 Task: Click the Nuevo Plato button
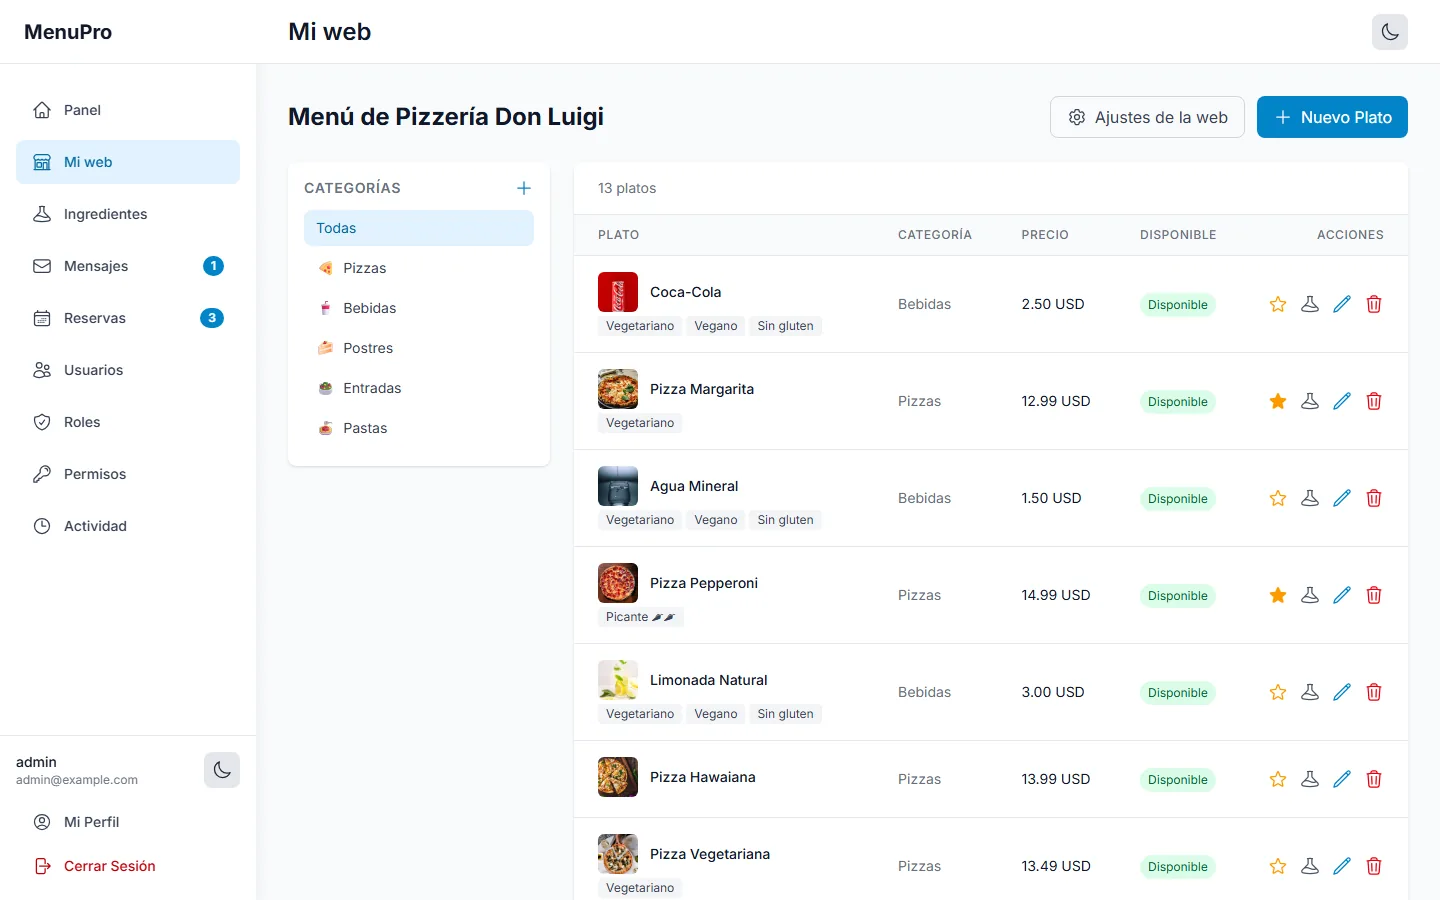coord(1332,117)
